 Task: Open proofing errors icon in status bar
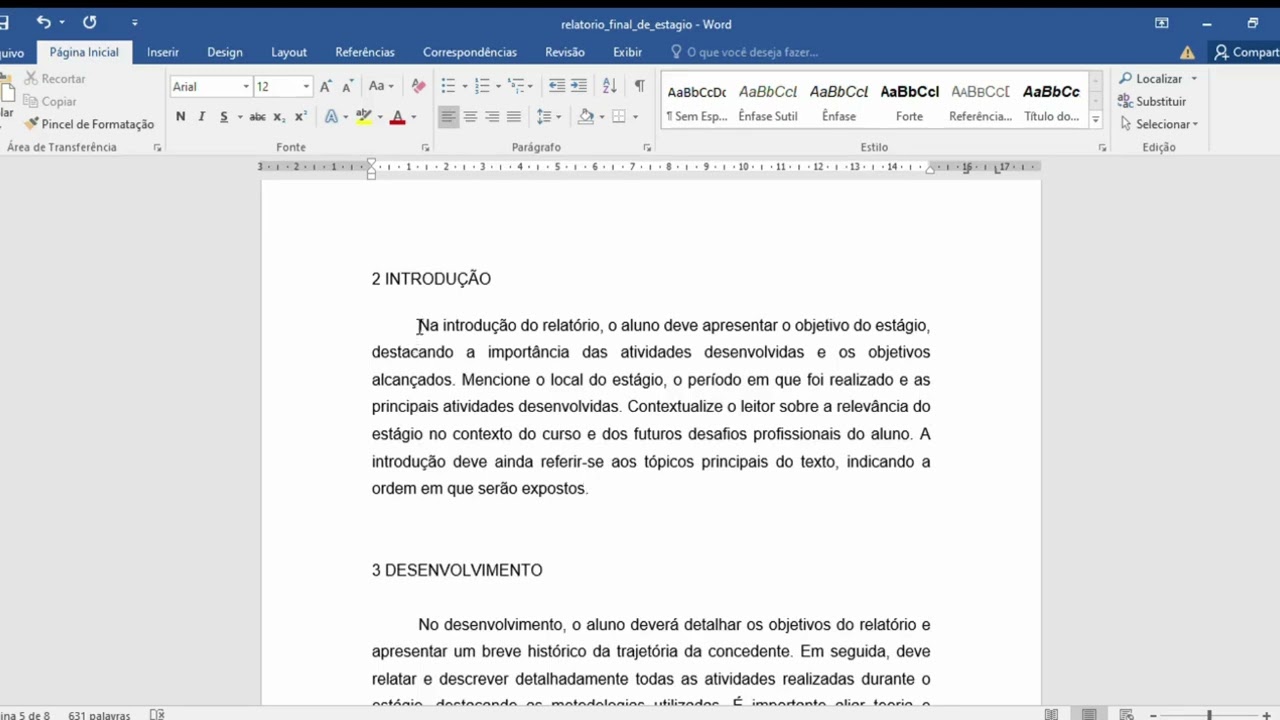click(157, 715)
